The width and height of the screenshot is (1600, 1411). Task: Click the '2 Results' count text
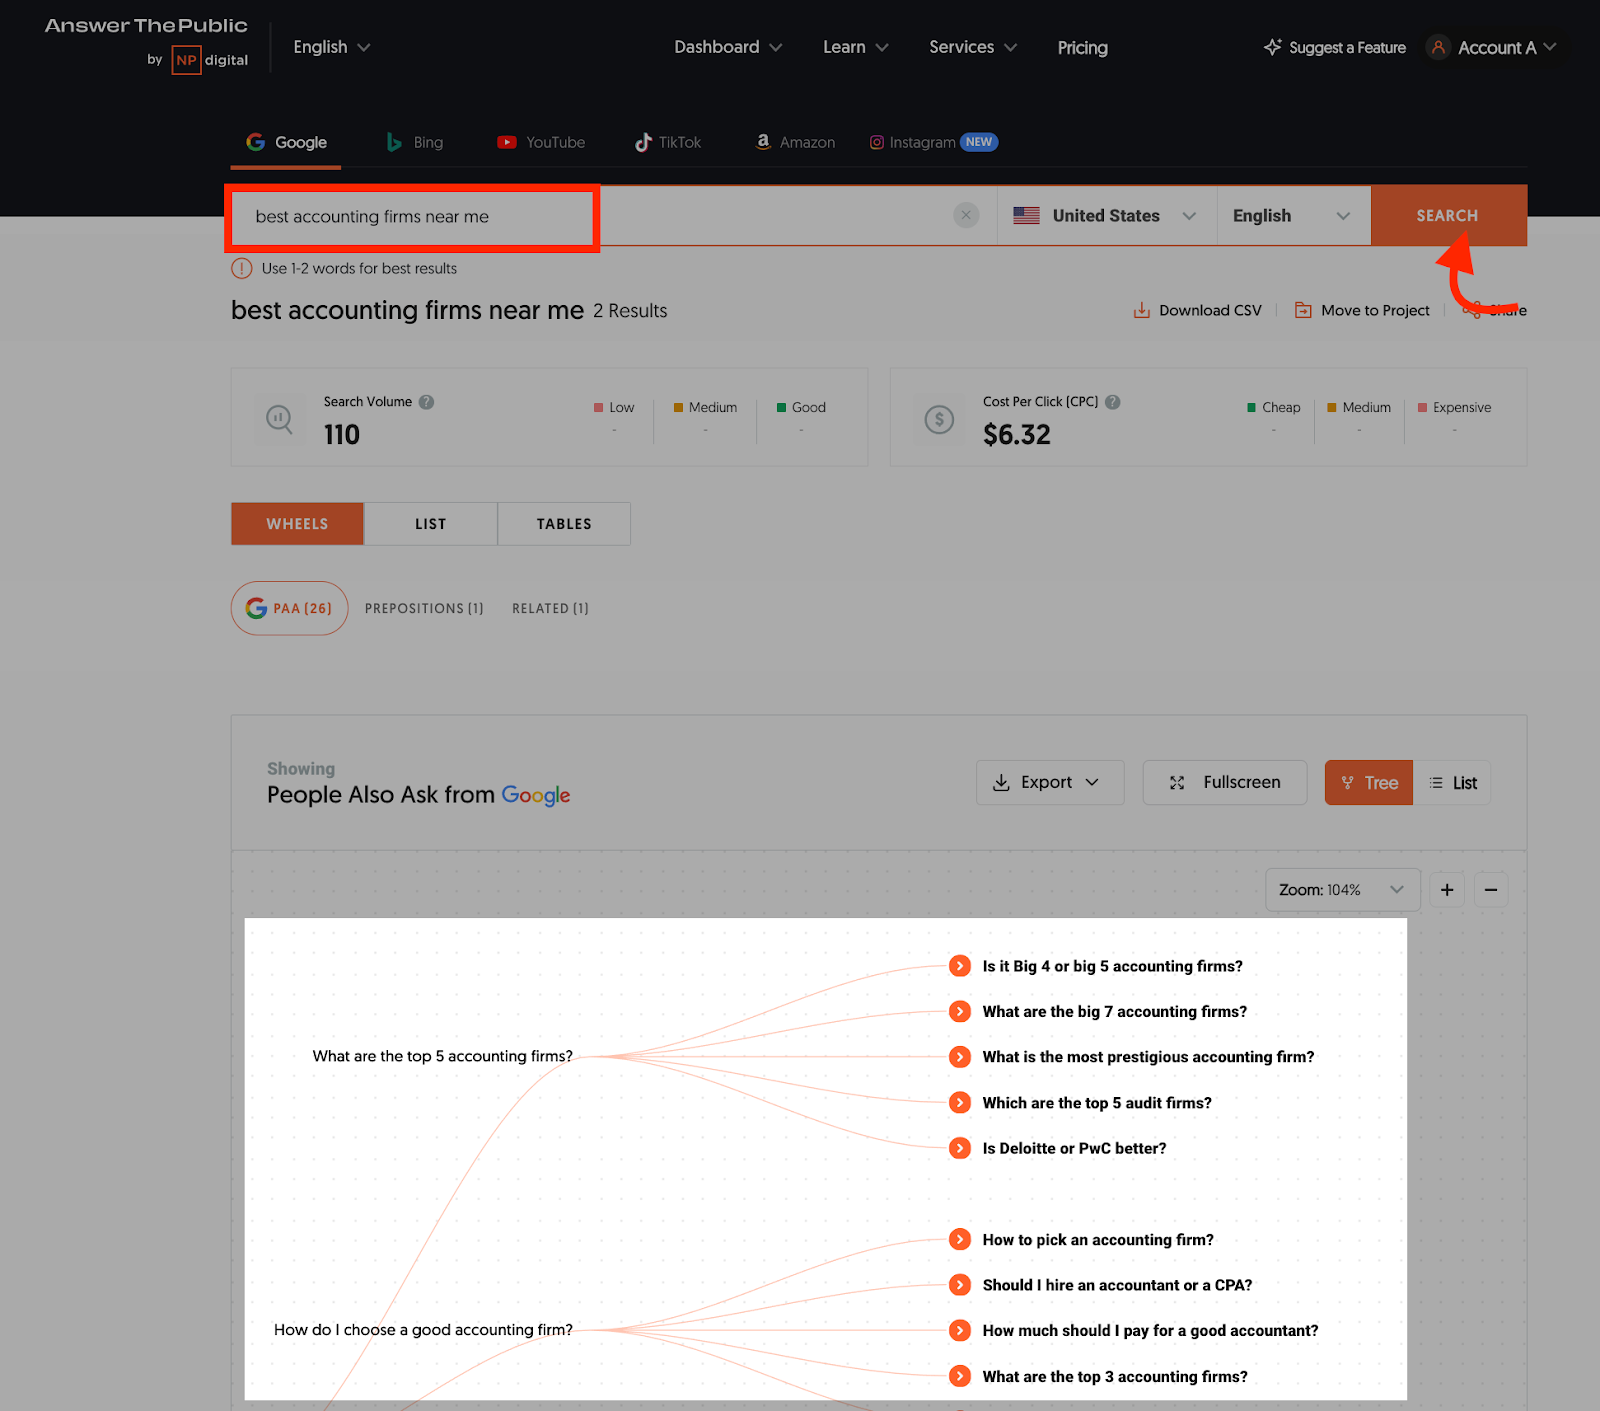pos(630,311)
